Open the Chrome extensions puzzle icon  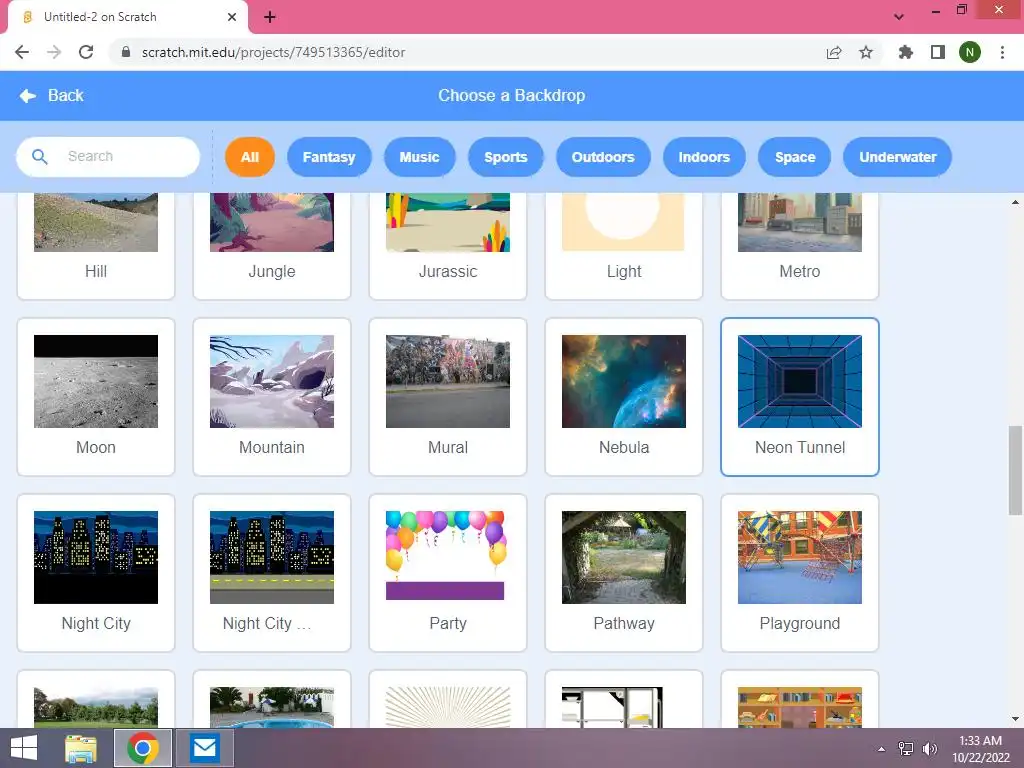coord(905,52)
